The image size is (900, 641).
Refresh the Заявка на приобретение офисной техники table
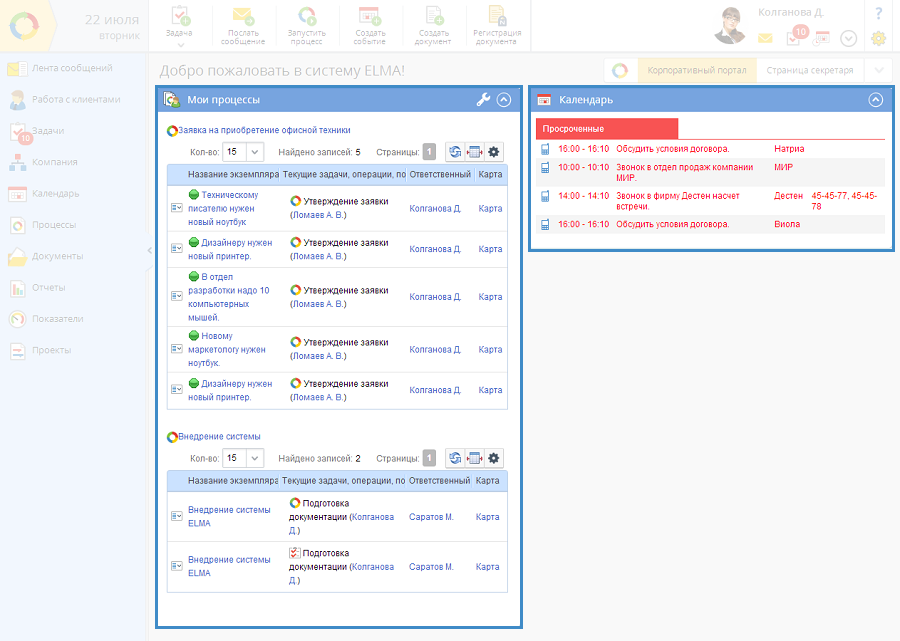click(x=455, y=152)
